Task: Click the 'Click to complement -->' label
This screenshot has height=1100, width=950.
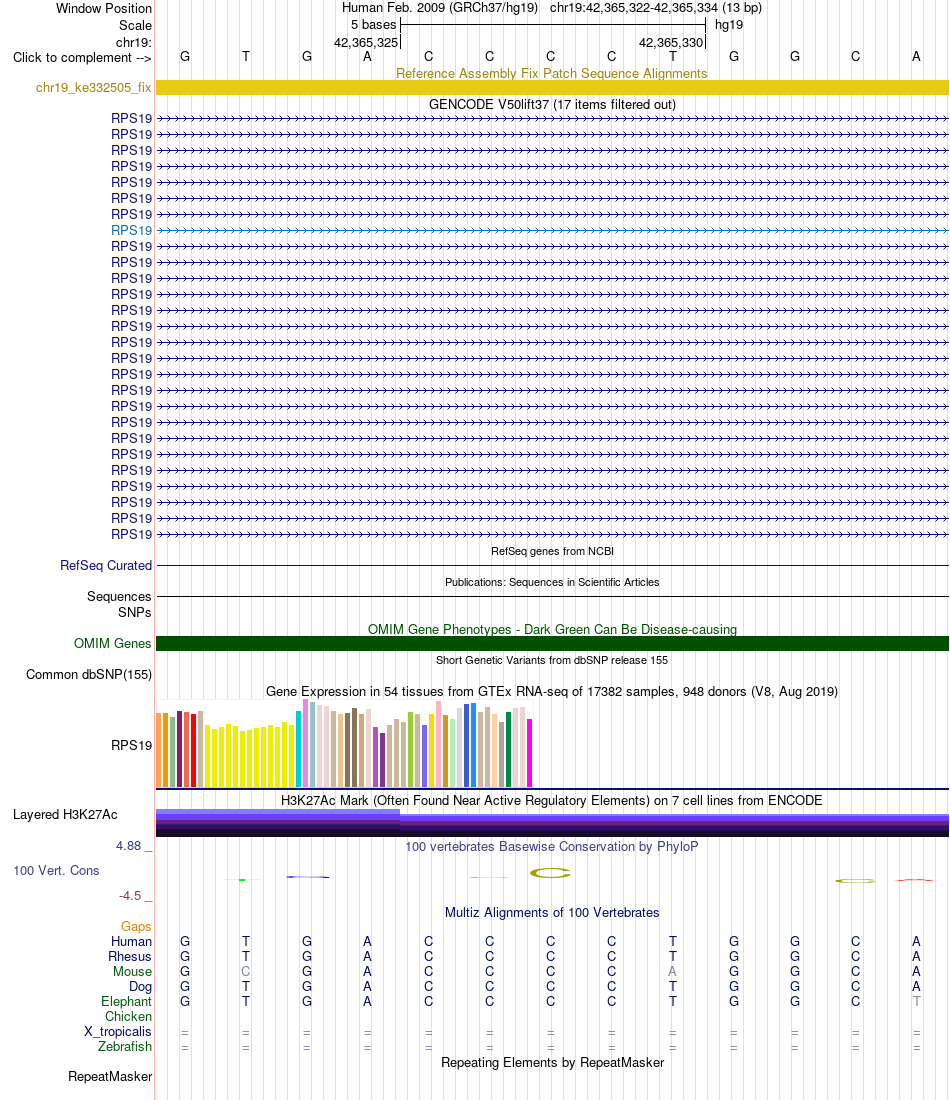Action: point(82,58)
